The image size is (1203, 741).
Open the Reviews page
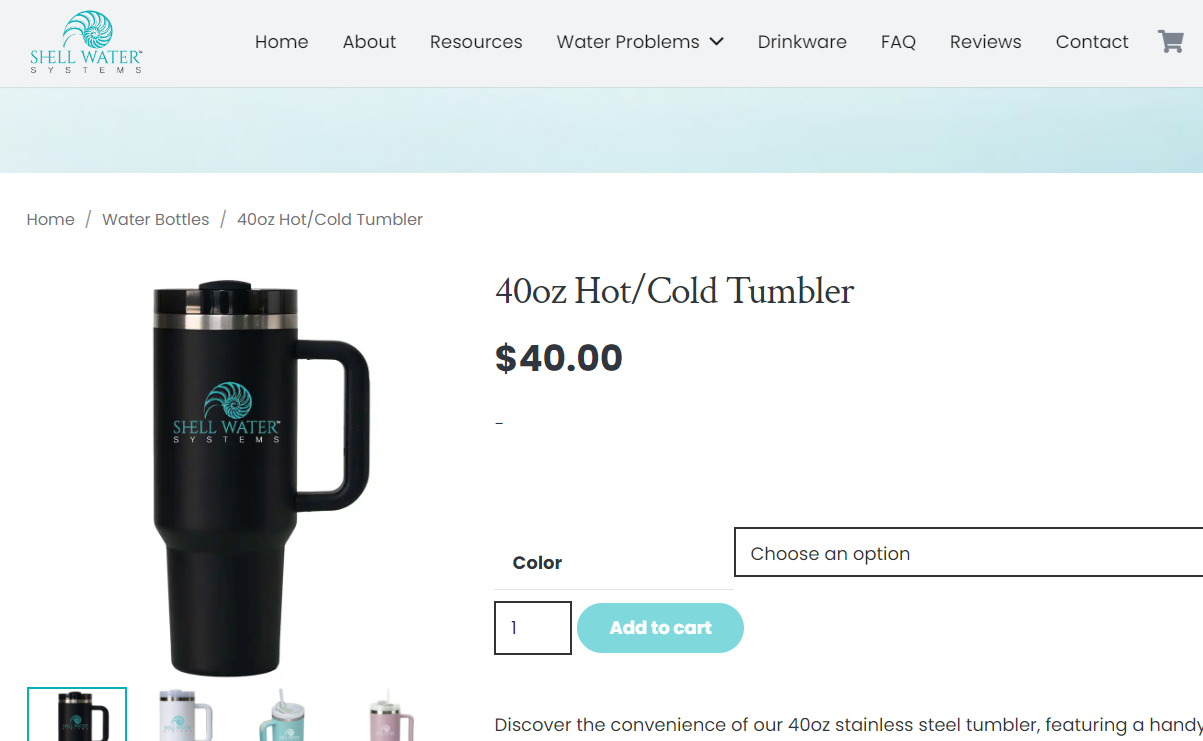(985, 42)
